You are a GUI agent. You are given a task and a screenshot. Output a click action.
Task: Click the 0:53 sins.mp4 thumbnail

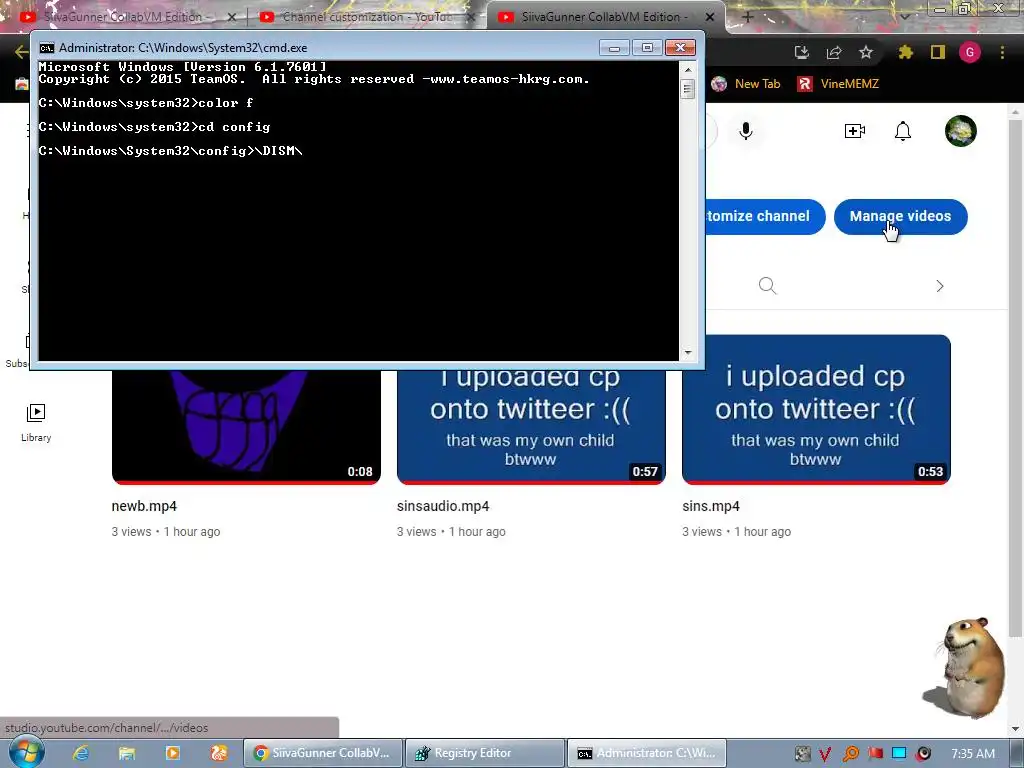tap(816, 409)
